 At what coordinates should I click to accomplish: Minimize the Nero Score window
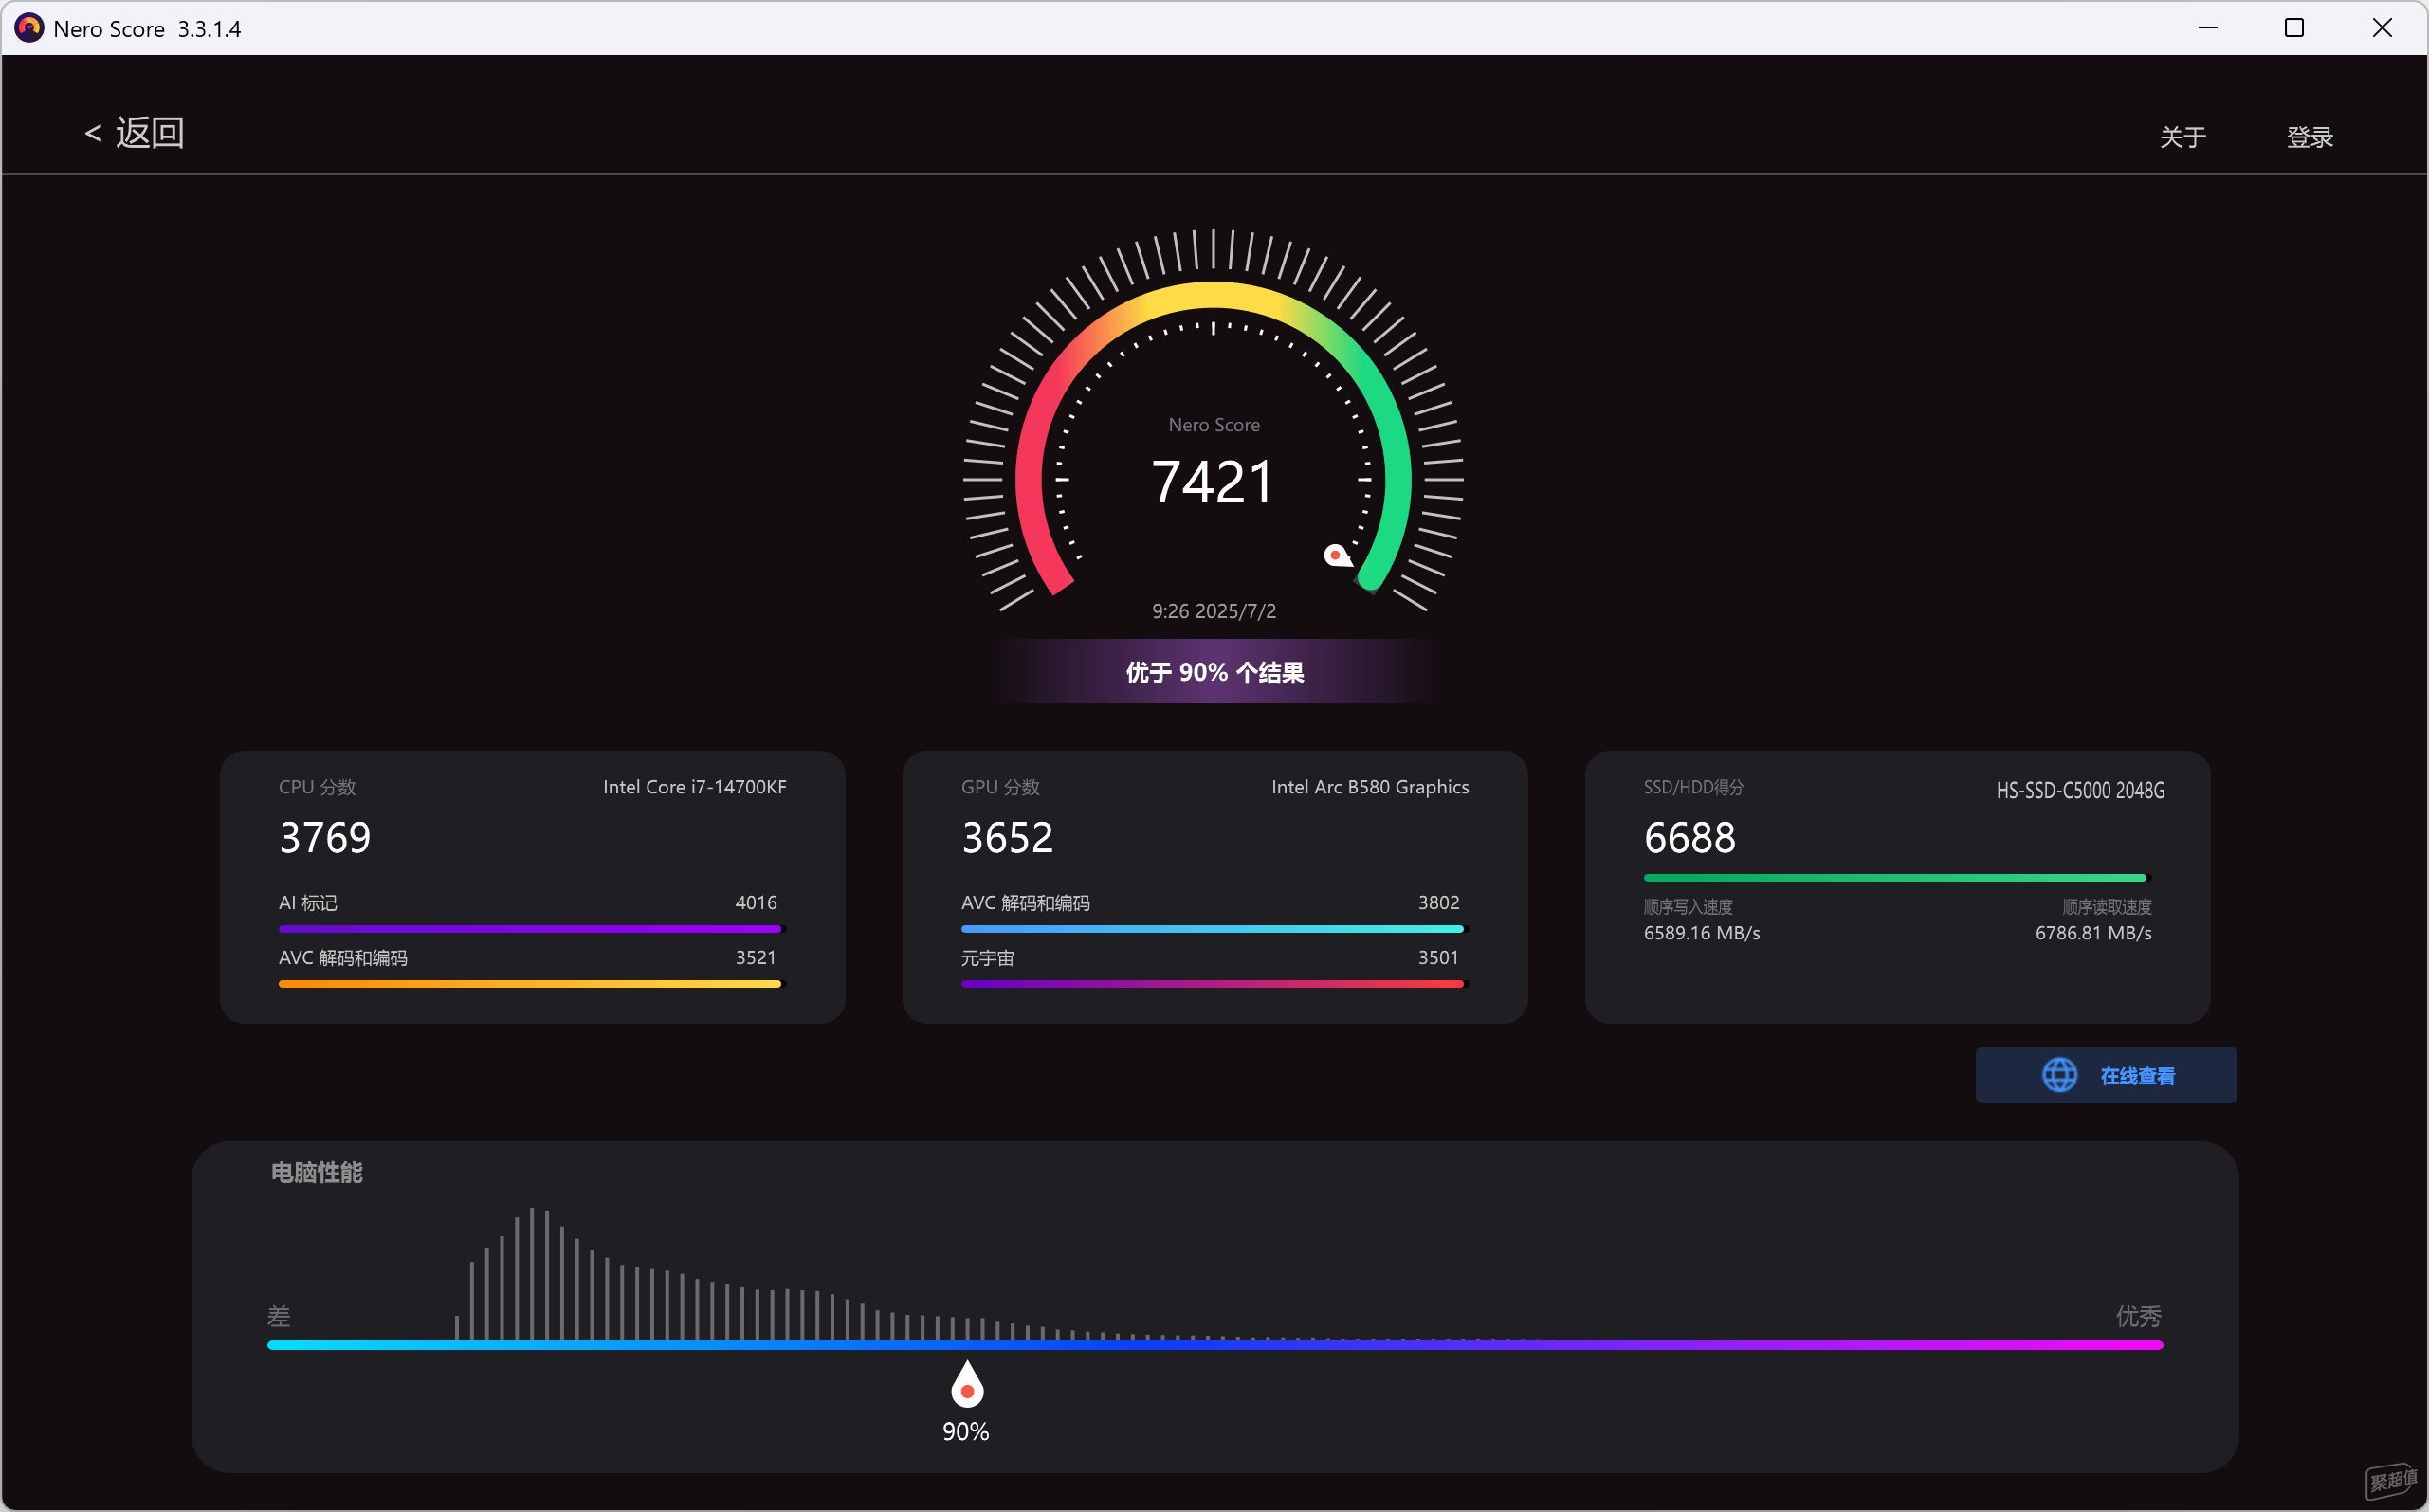click(2208, 28)
